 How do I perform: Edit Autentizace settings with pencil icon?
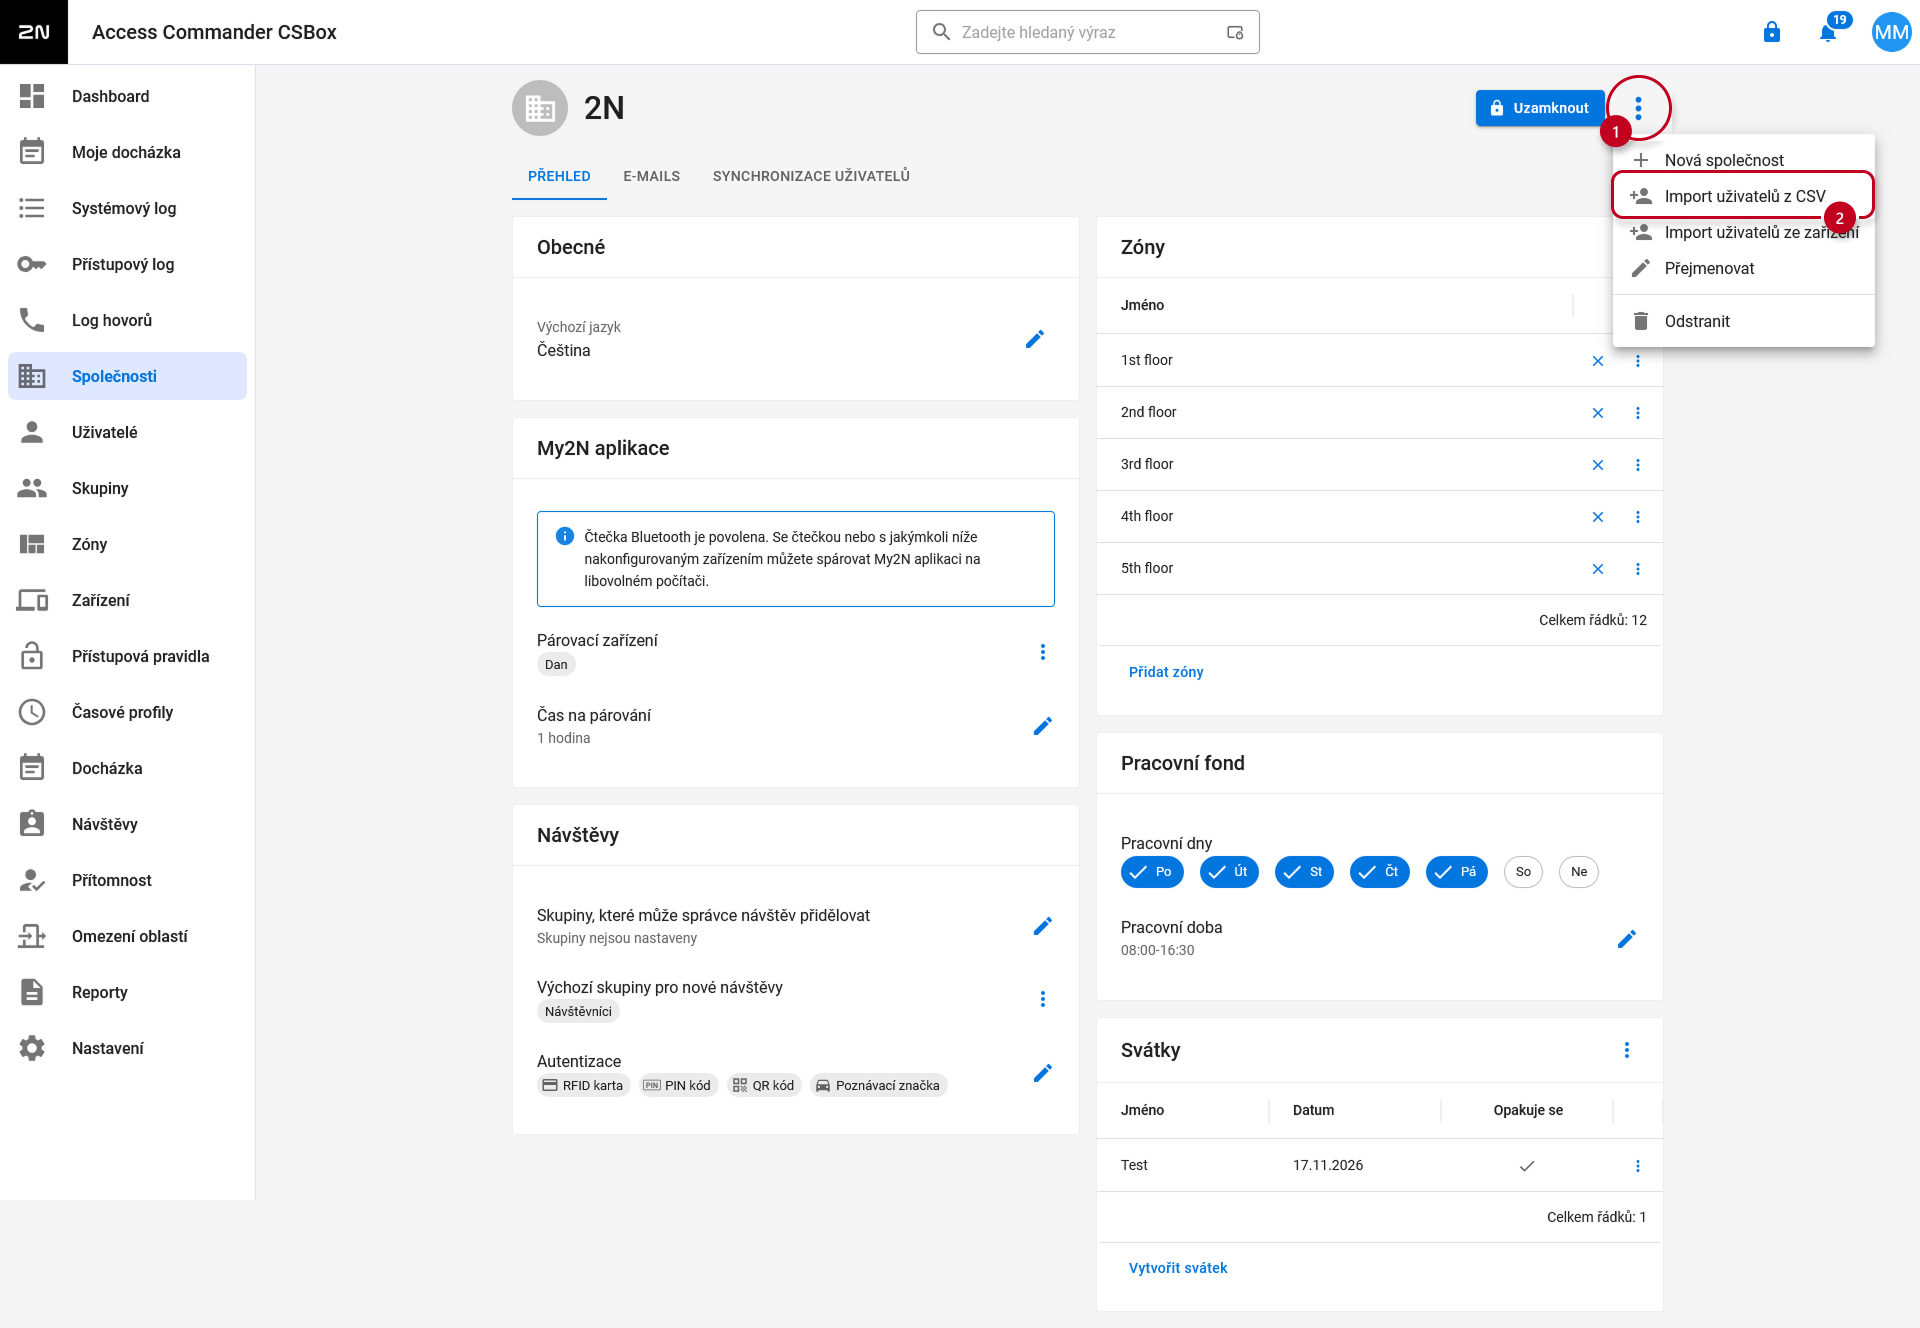(x=1043, y=1073)
